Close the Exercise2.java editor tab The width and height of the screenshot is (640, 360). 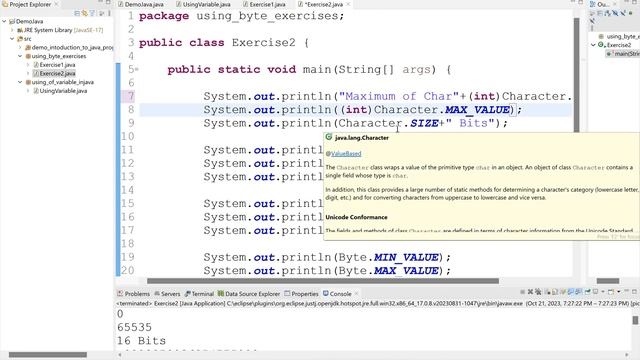pyautogui.click(x=348, y=4)
